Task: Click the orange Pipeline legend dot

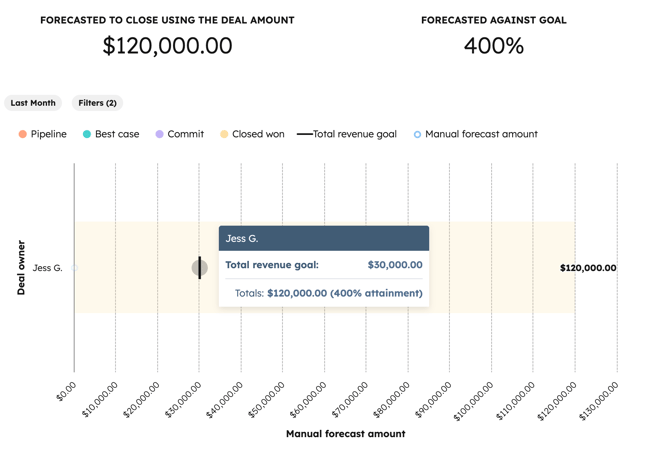Action: coord(22,134)
